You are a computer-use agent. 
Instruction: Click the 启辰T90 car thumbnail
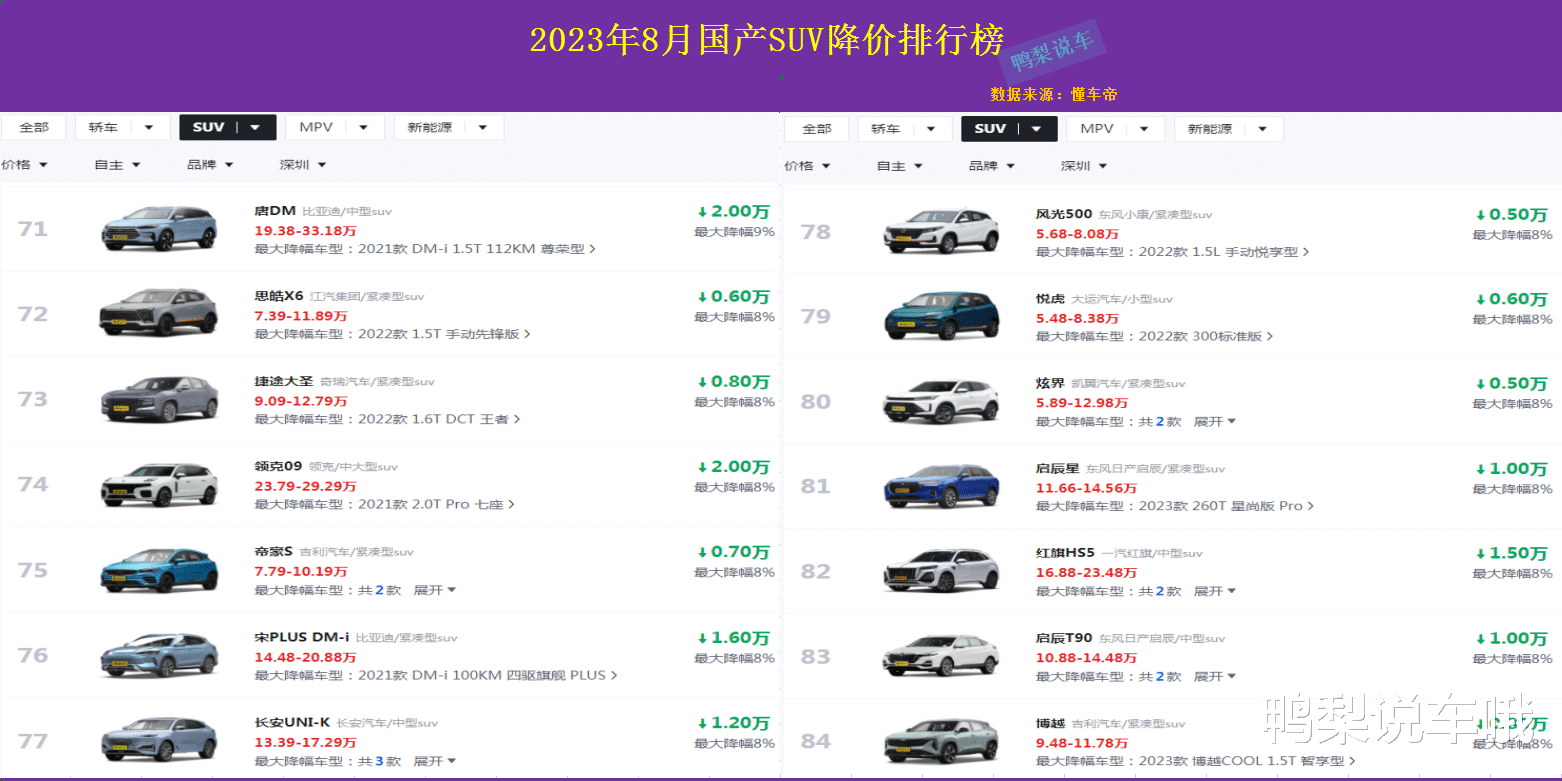[x=942, y=656]
